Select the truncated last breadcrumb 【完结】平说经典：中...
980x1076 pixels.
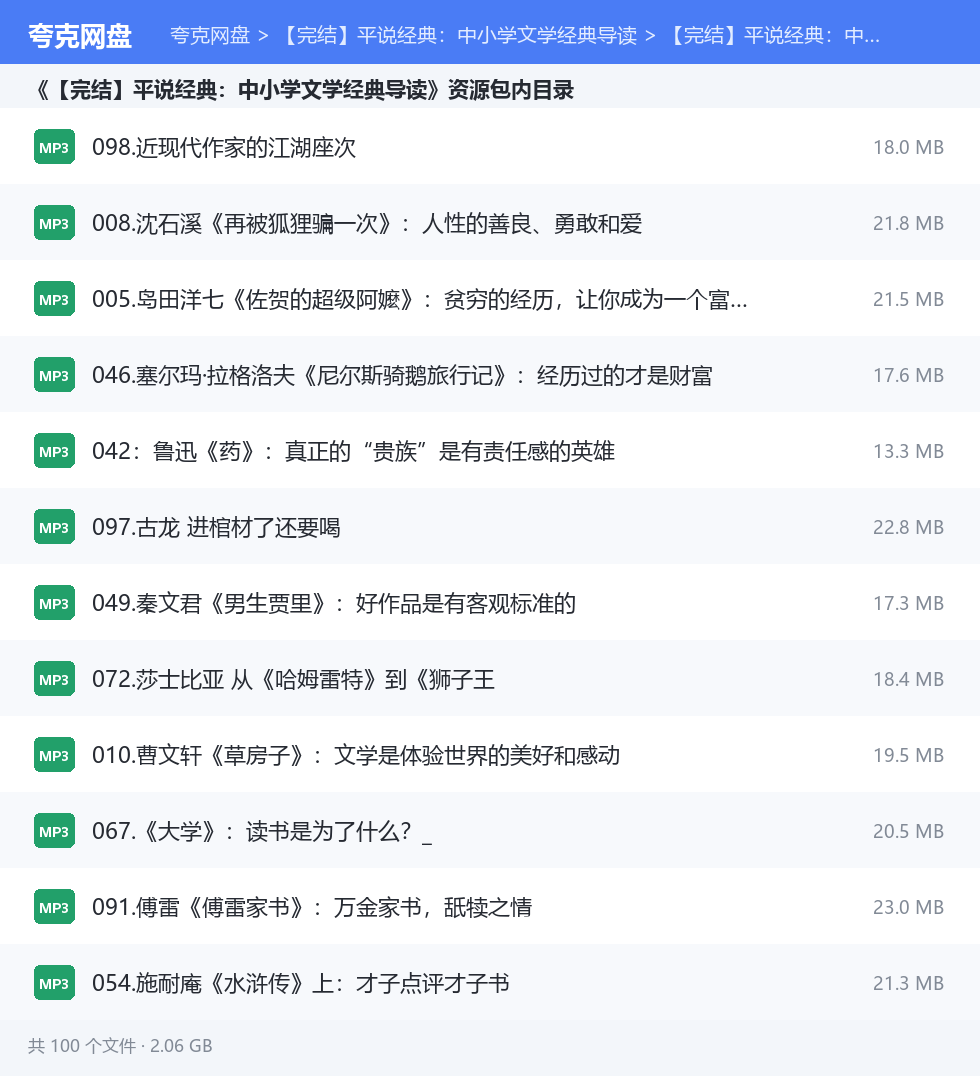pyautogui.click(x=773, y=36)
